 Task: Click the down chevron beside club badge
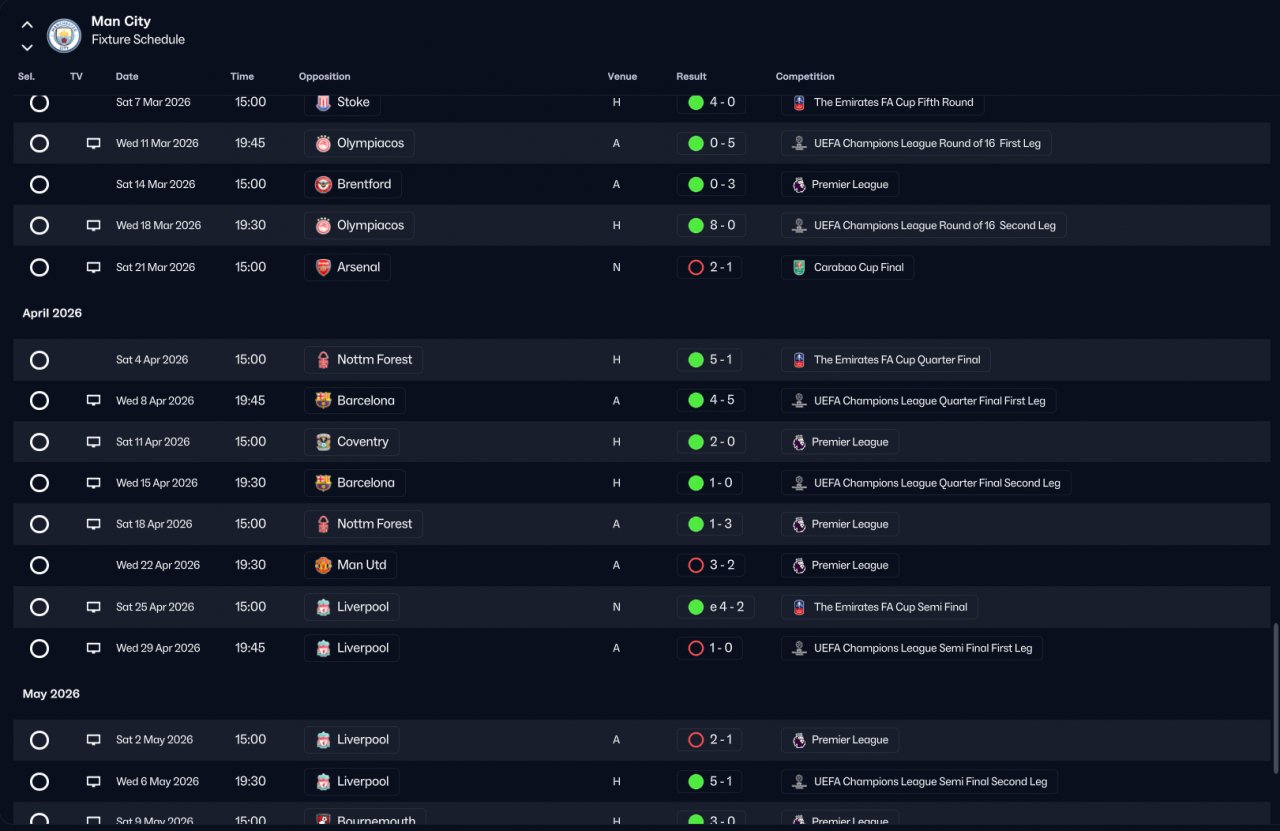coord(27,47)
